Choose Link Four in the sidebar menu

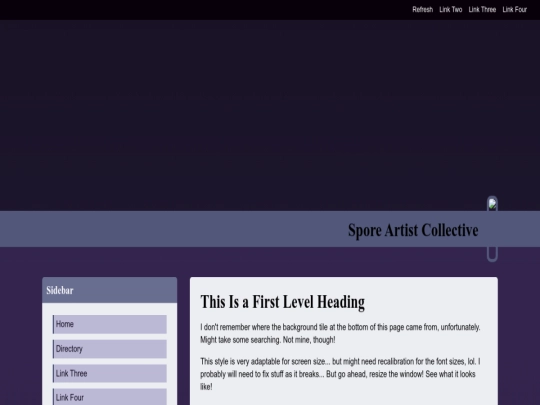pyautogui.click(x=110, y=397)
